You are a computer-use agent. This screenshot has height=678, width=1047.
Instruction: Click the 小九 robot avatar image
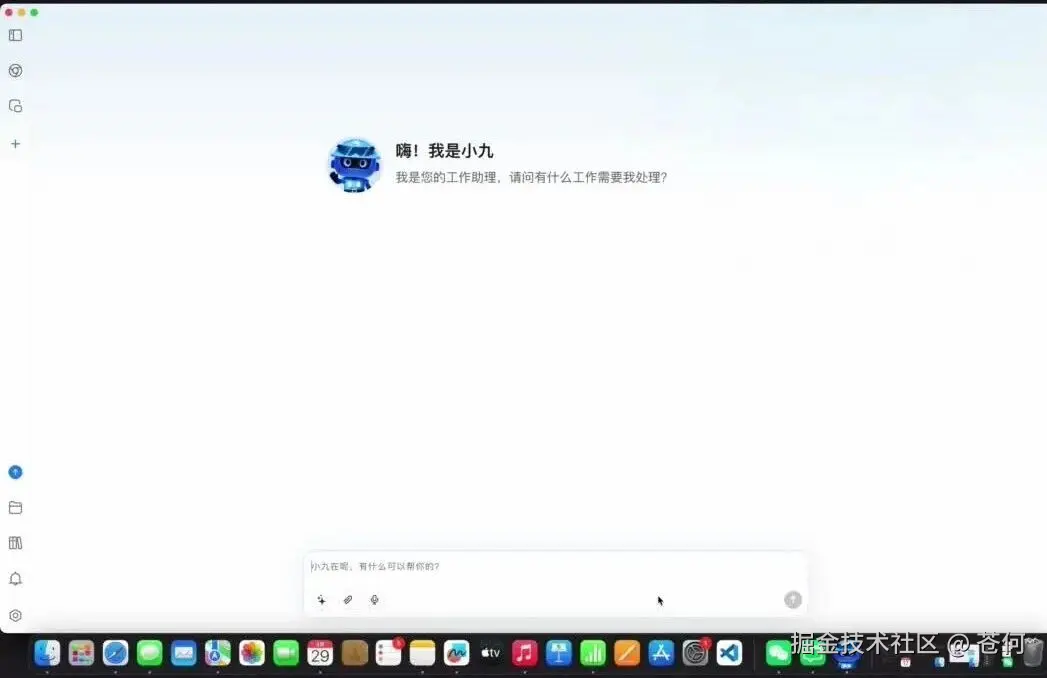point(353,164)
